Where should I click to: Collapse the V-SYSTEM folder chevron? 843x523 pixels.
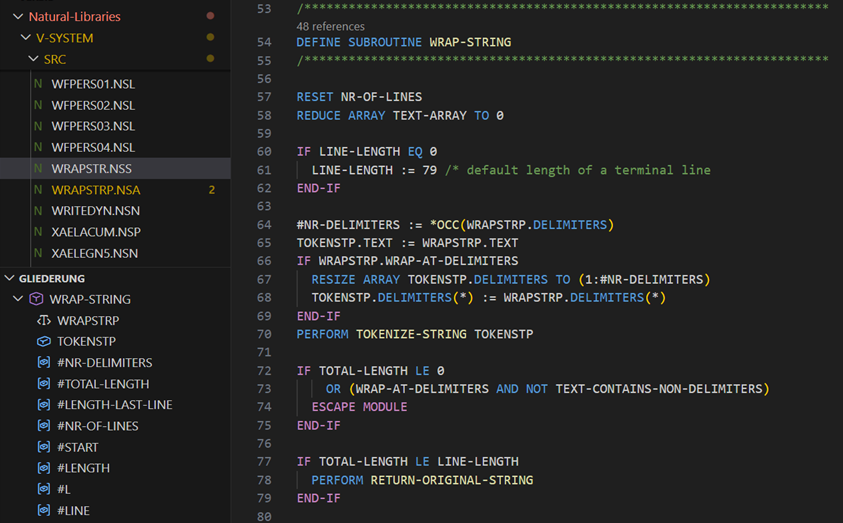coord(25,38)
